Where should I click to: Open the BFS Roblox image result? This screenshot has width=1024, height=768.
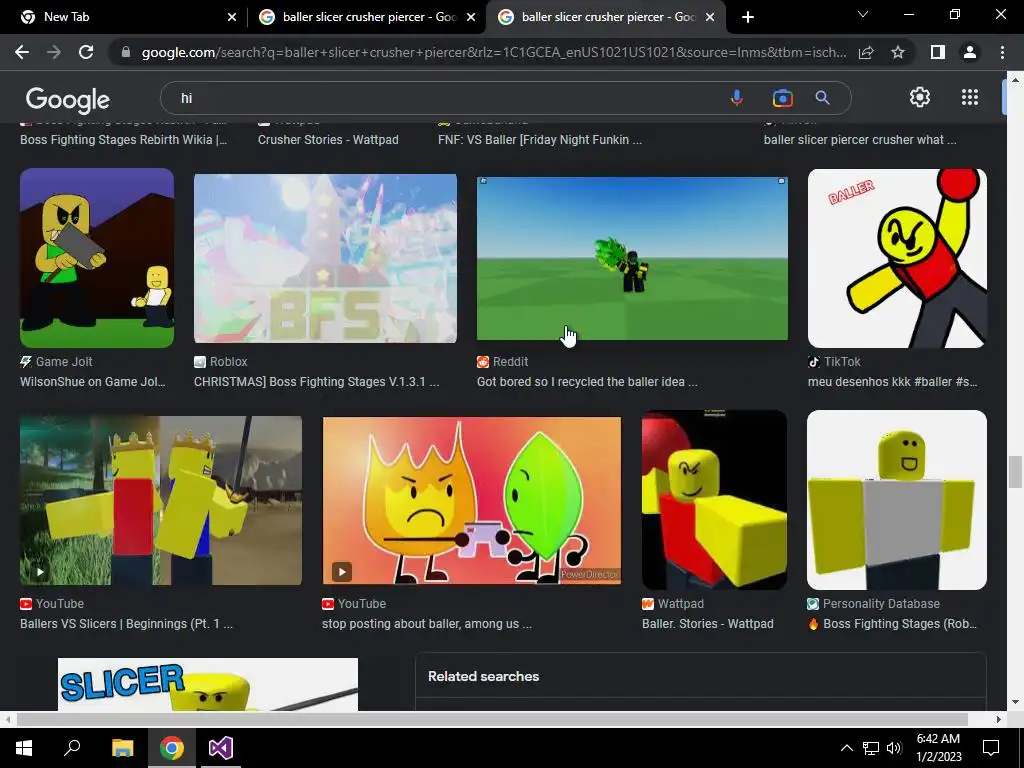[x=325, y=258]
